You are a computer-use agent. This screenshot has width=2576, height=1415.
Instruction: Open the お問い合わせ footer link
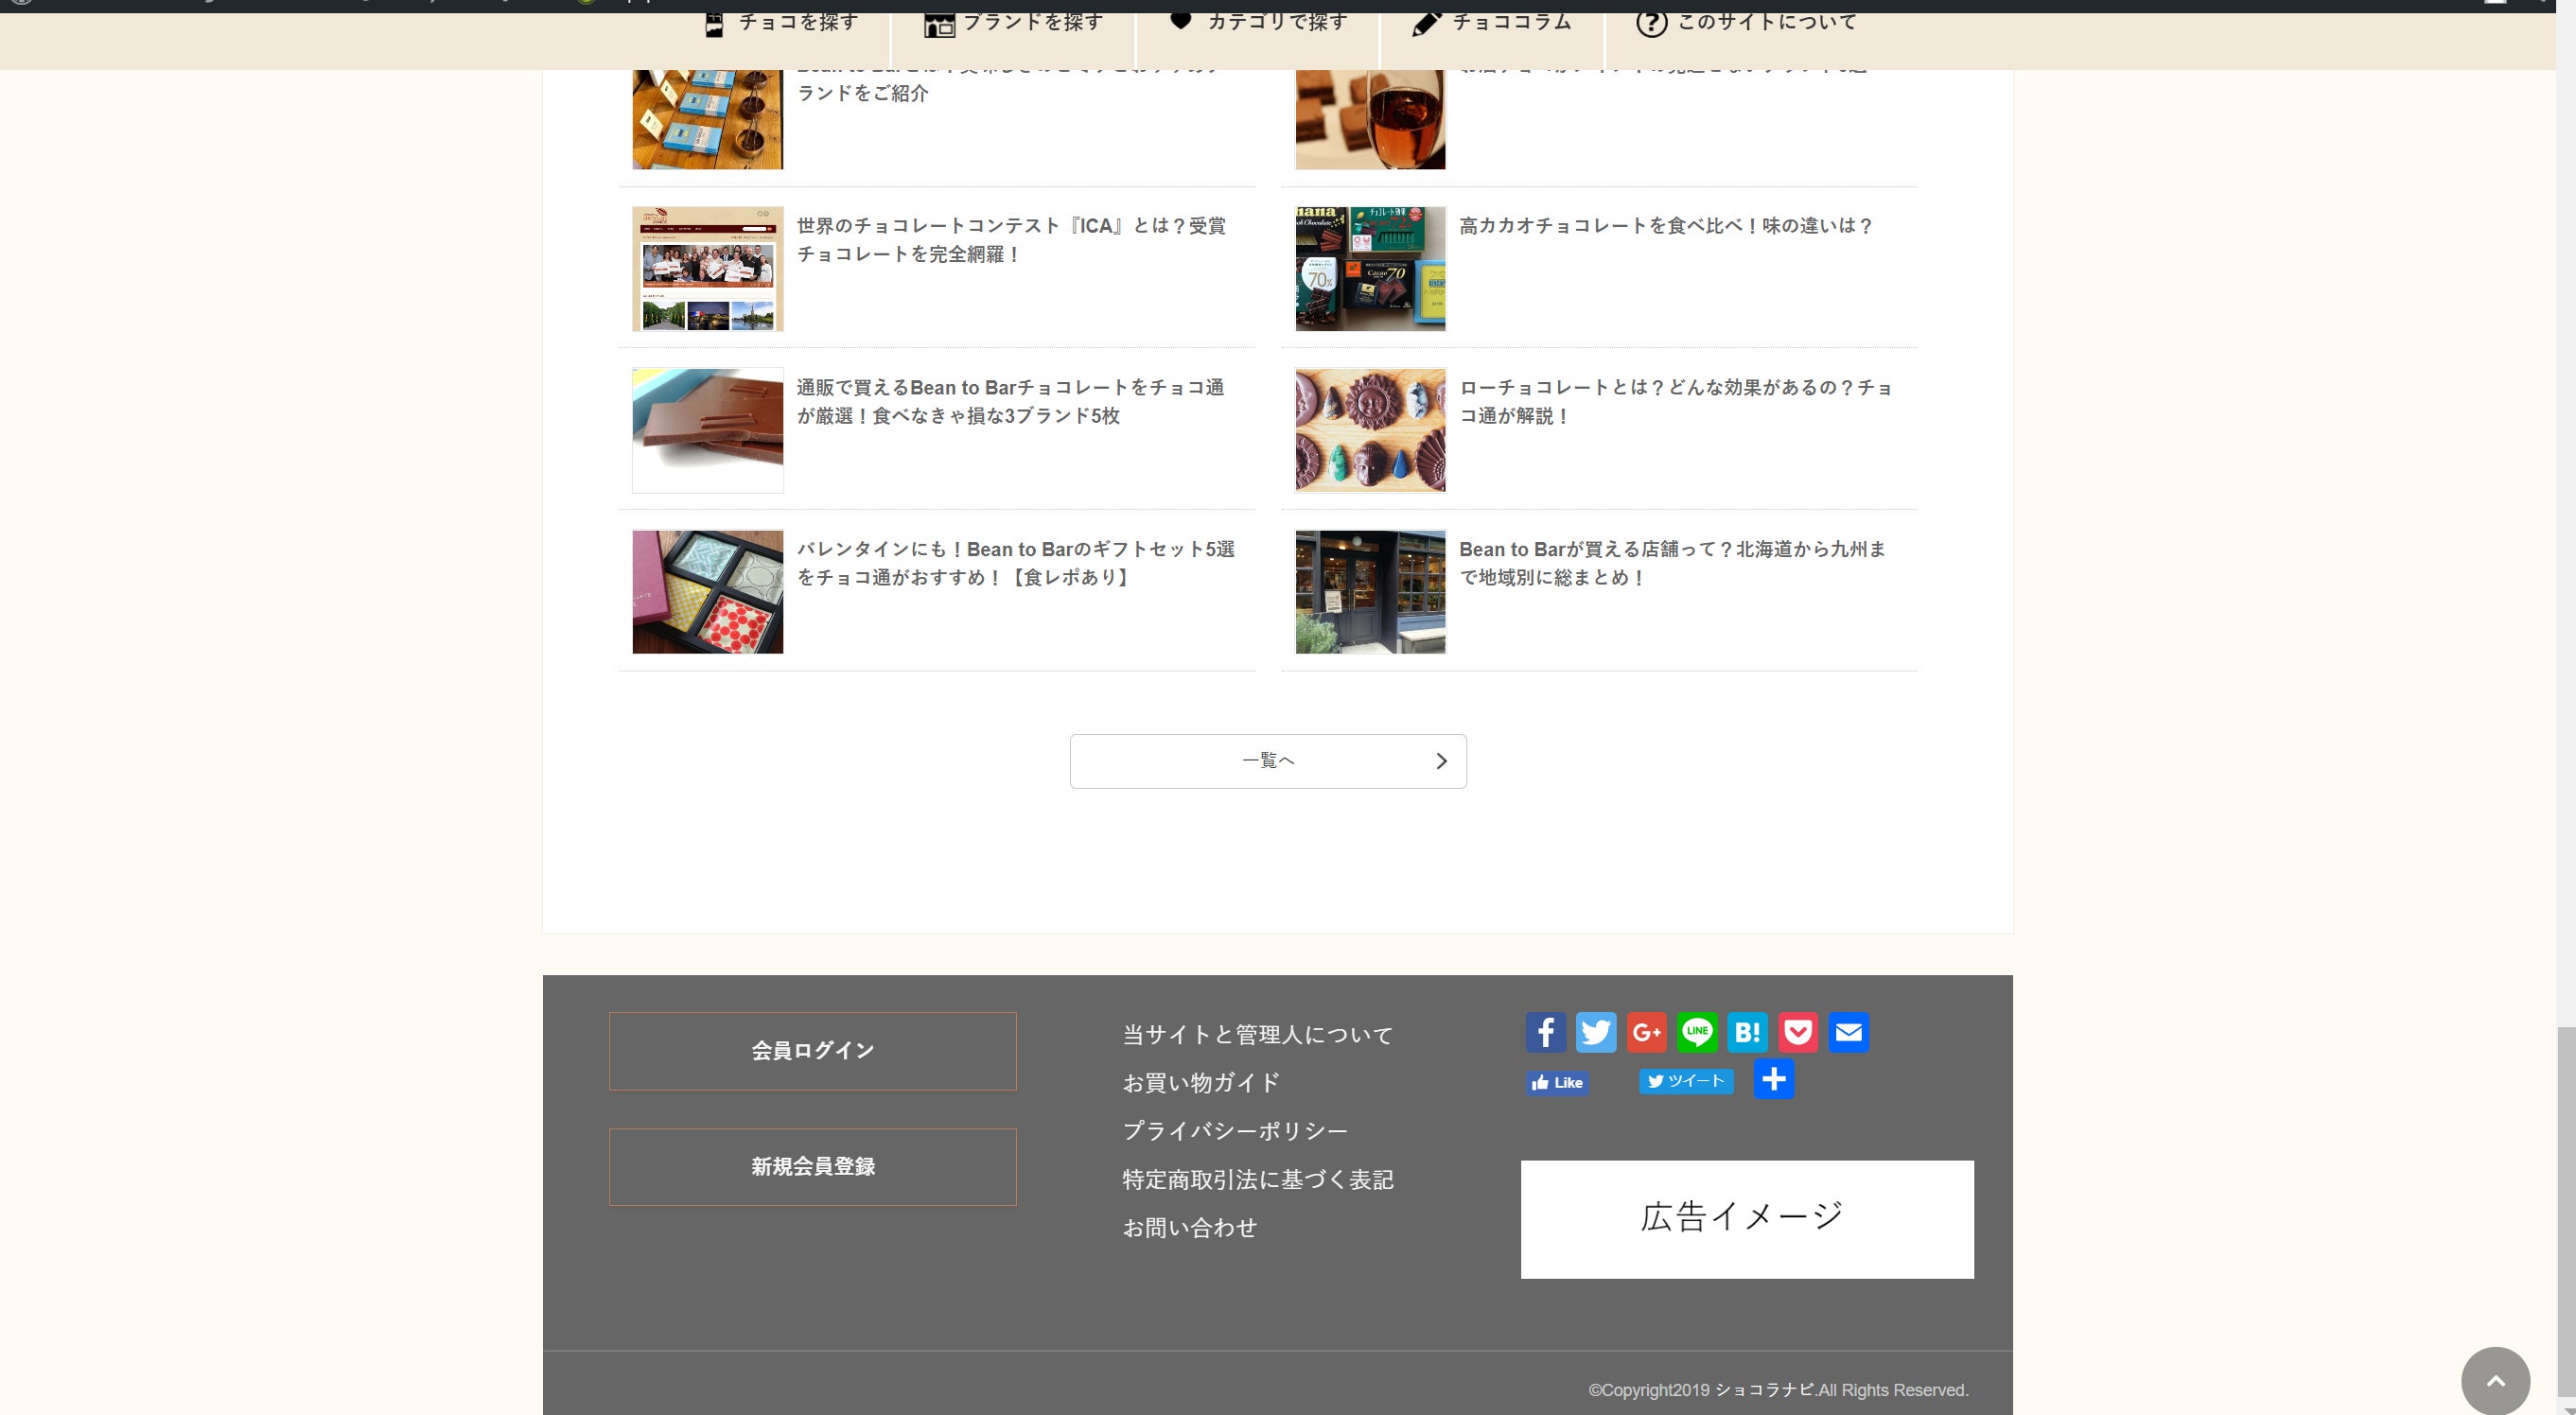1189,1228
